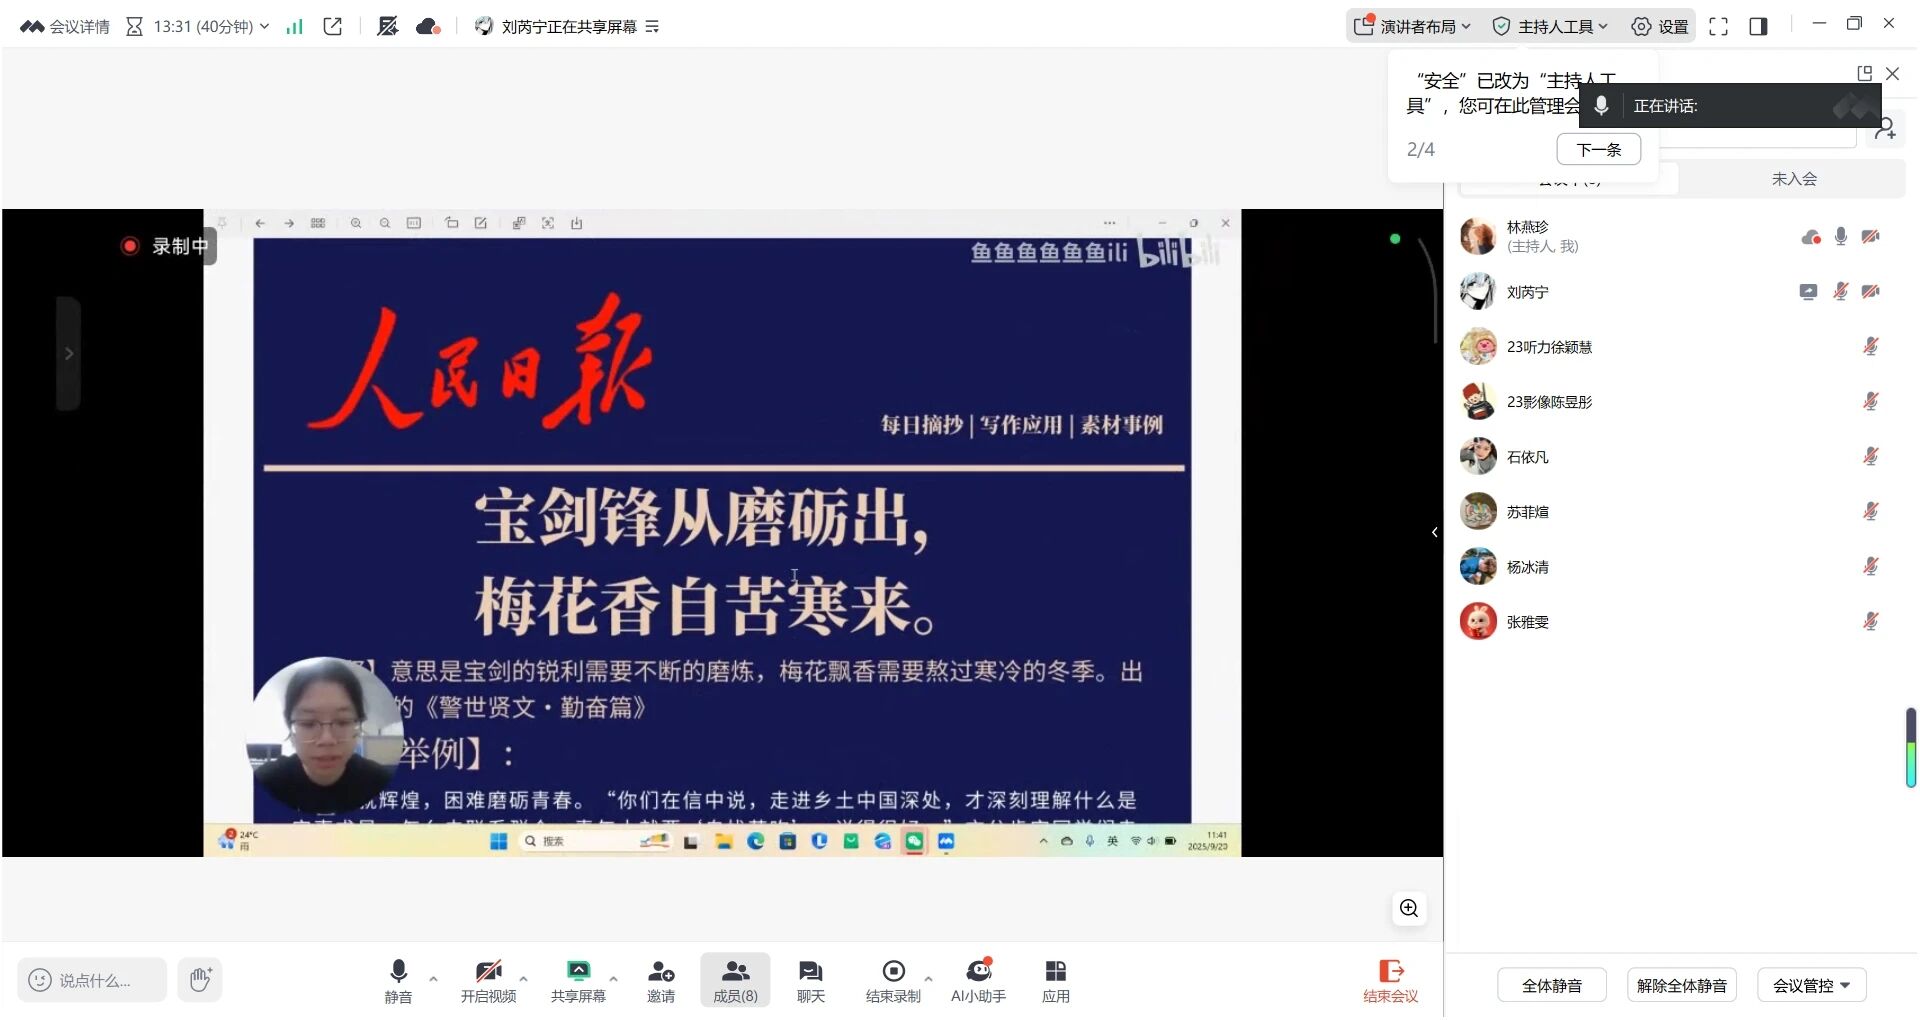Turn on camera with 开启视频

click(488, 979)
